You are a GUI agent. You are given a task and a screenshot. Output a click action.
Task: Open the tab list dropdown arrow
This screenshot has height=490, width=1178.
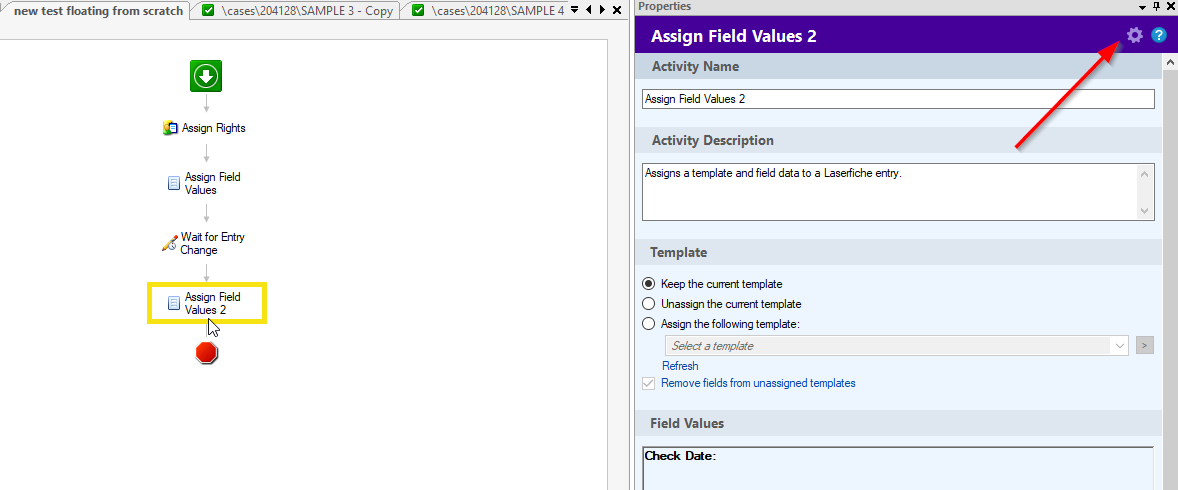click(575, 10)
